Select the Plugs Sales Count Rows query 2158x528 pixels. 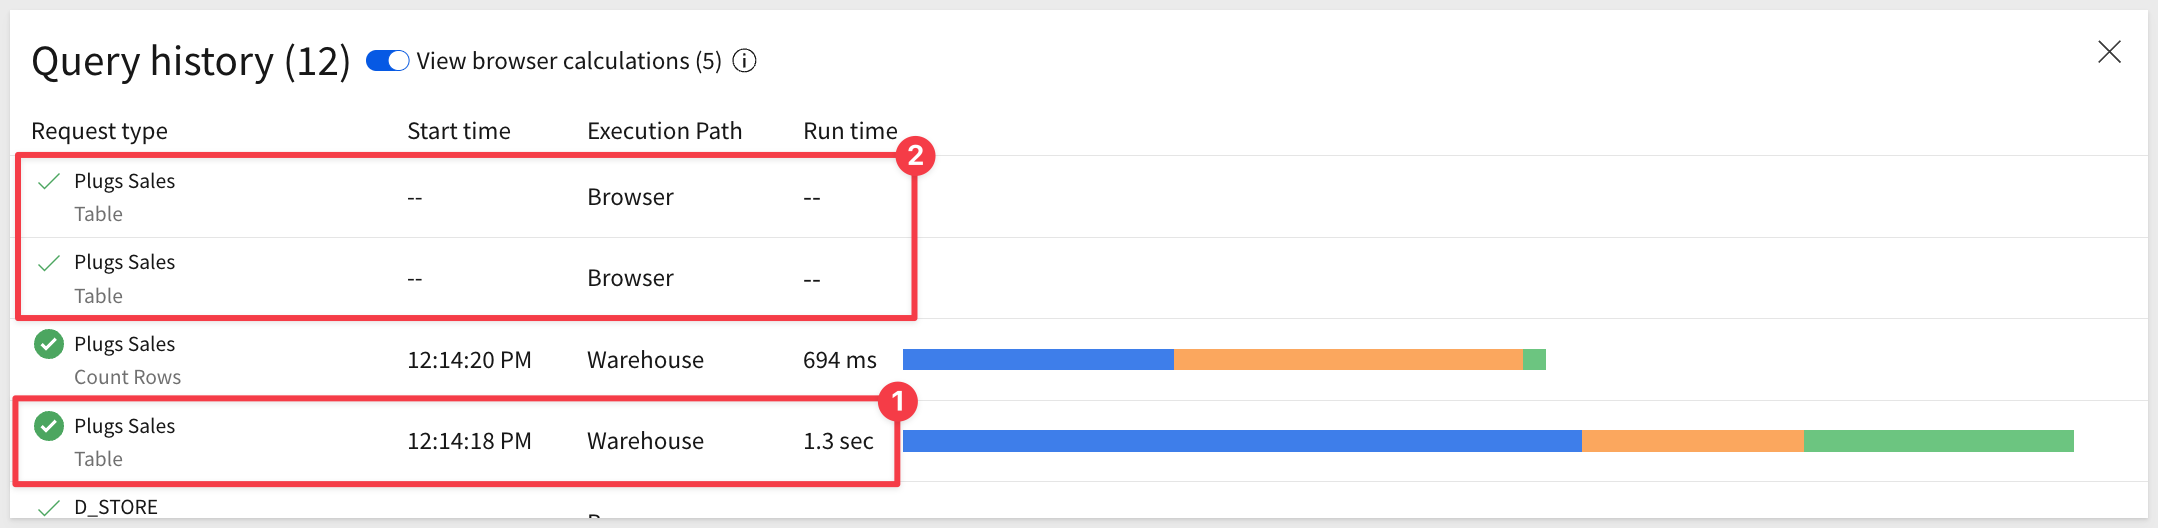click(126, 360)
